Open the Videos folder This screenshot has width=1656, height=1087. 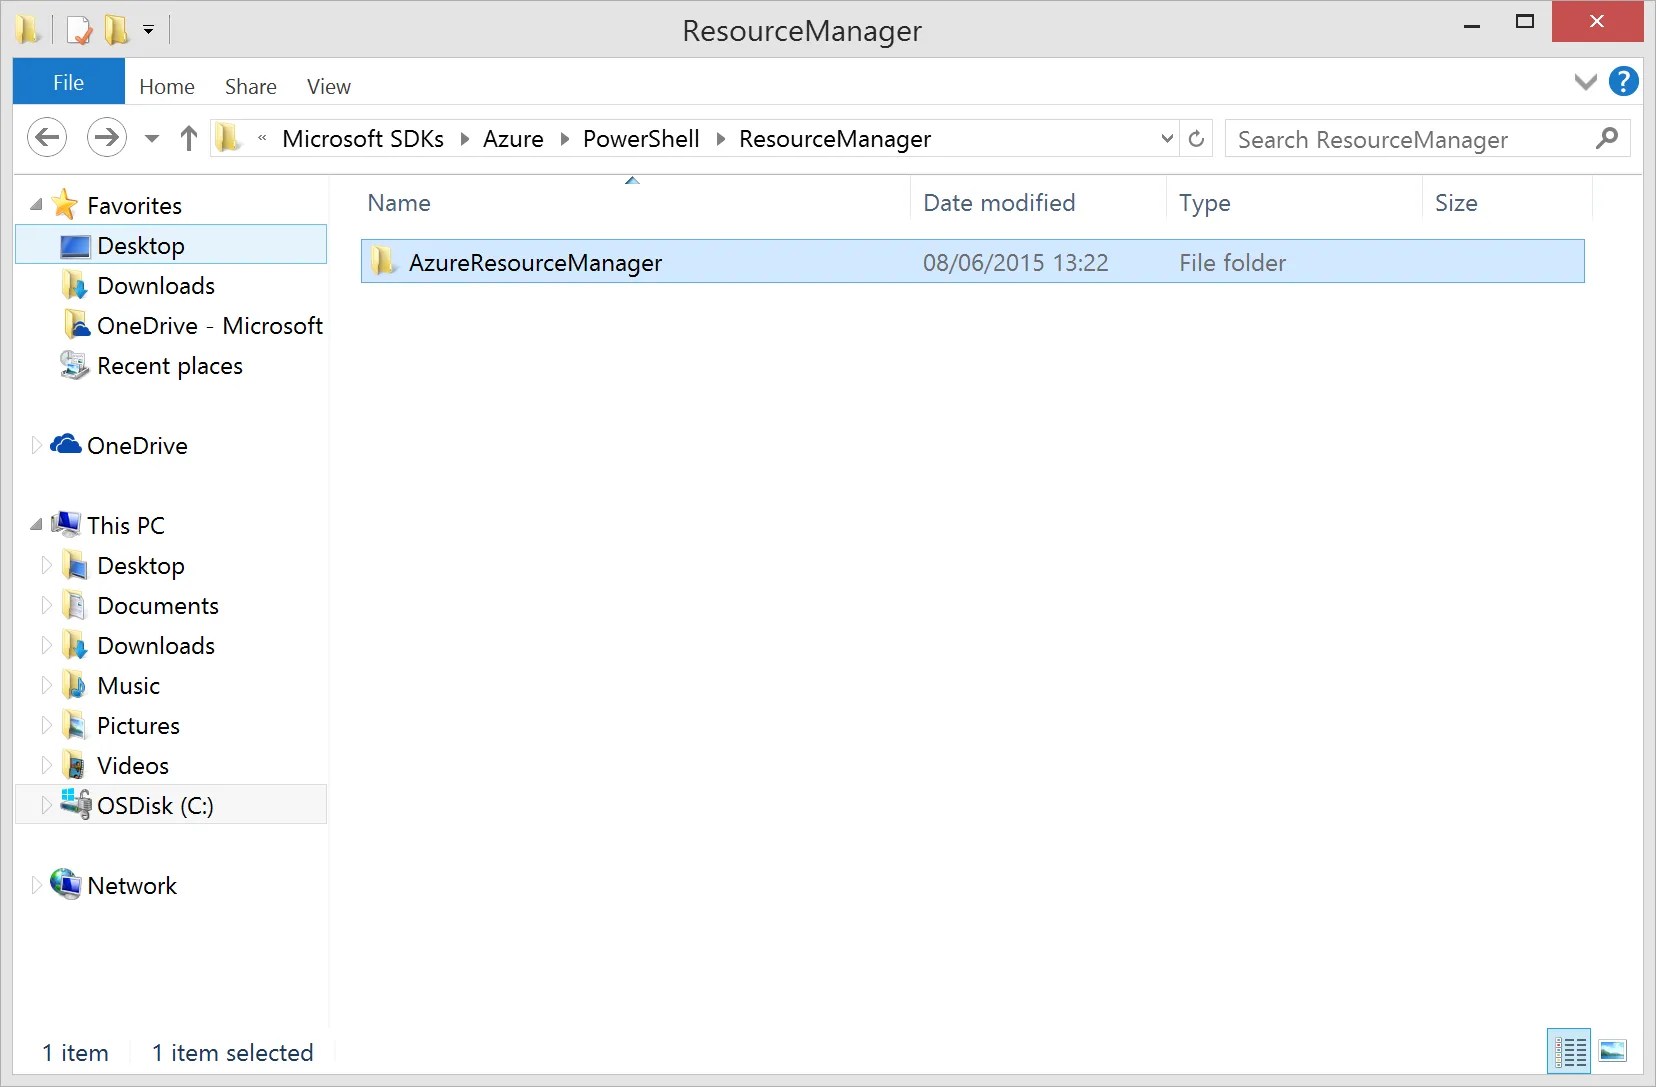pos(132,766)
